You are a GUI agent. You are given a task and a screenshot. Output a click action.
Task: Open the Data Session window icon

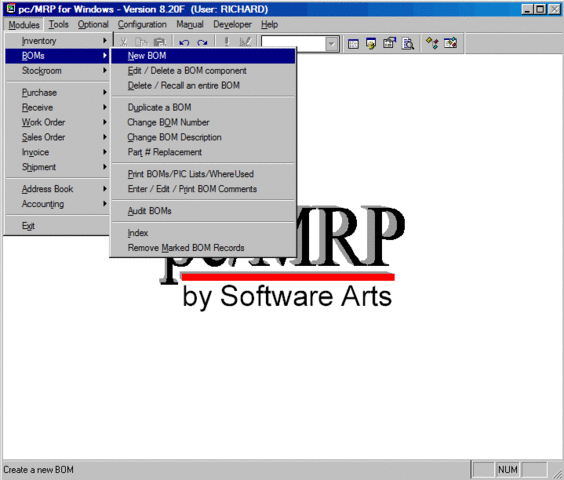click(x=371, y=44)
